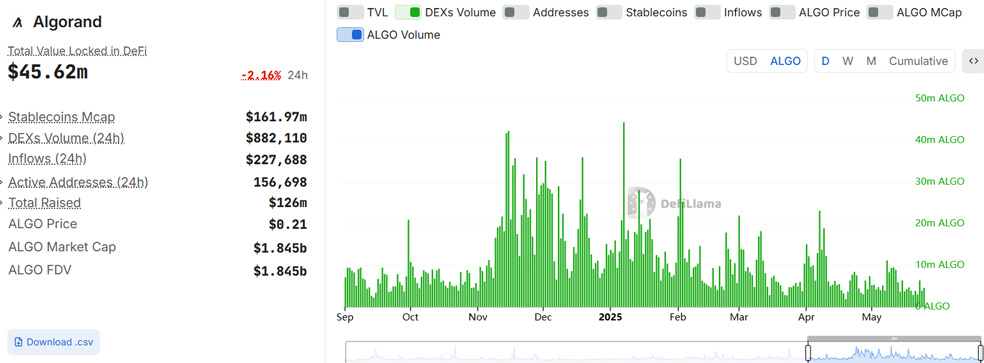Switch to weekly (W) grouping
The image size is (984, 363).
847,61
